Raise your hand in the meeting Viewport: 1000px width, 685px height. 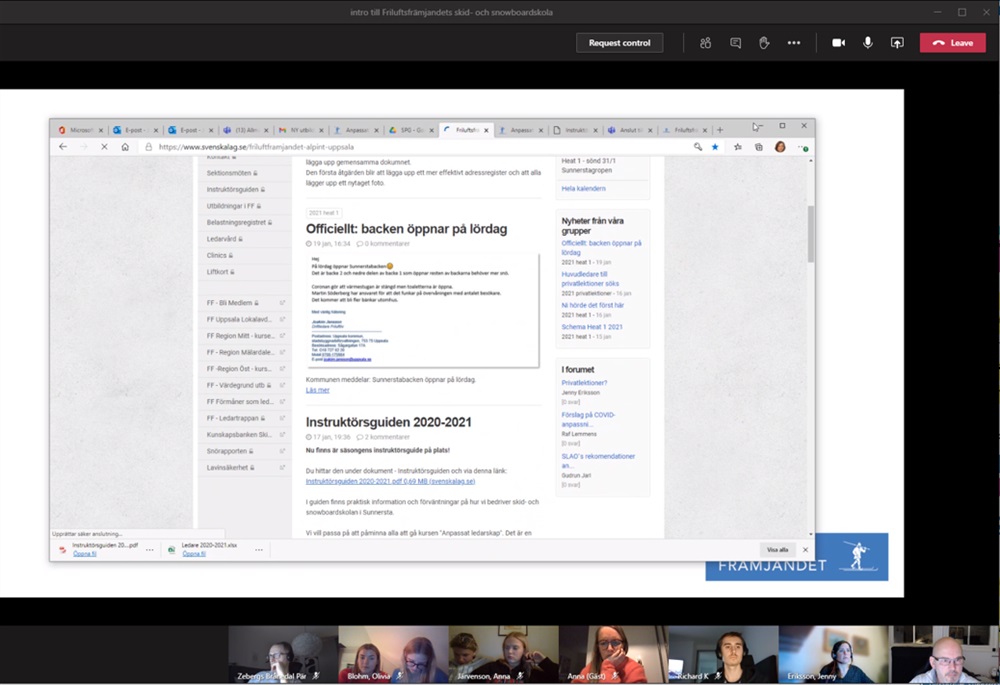pos(764,43)
